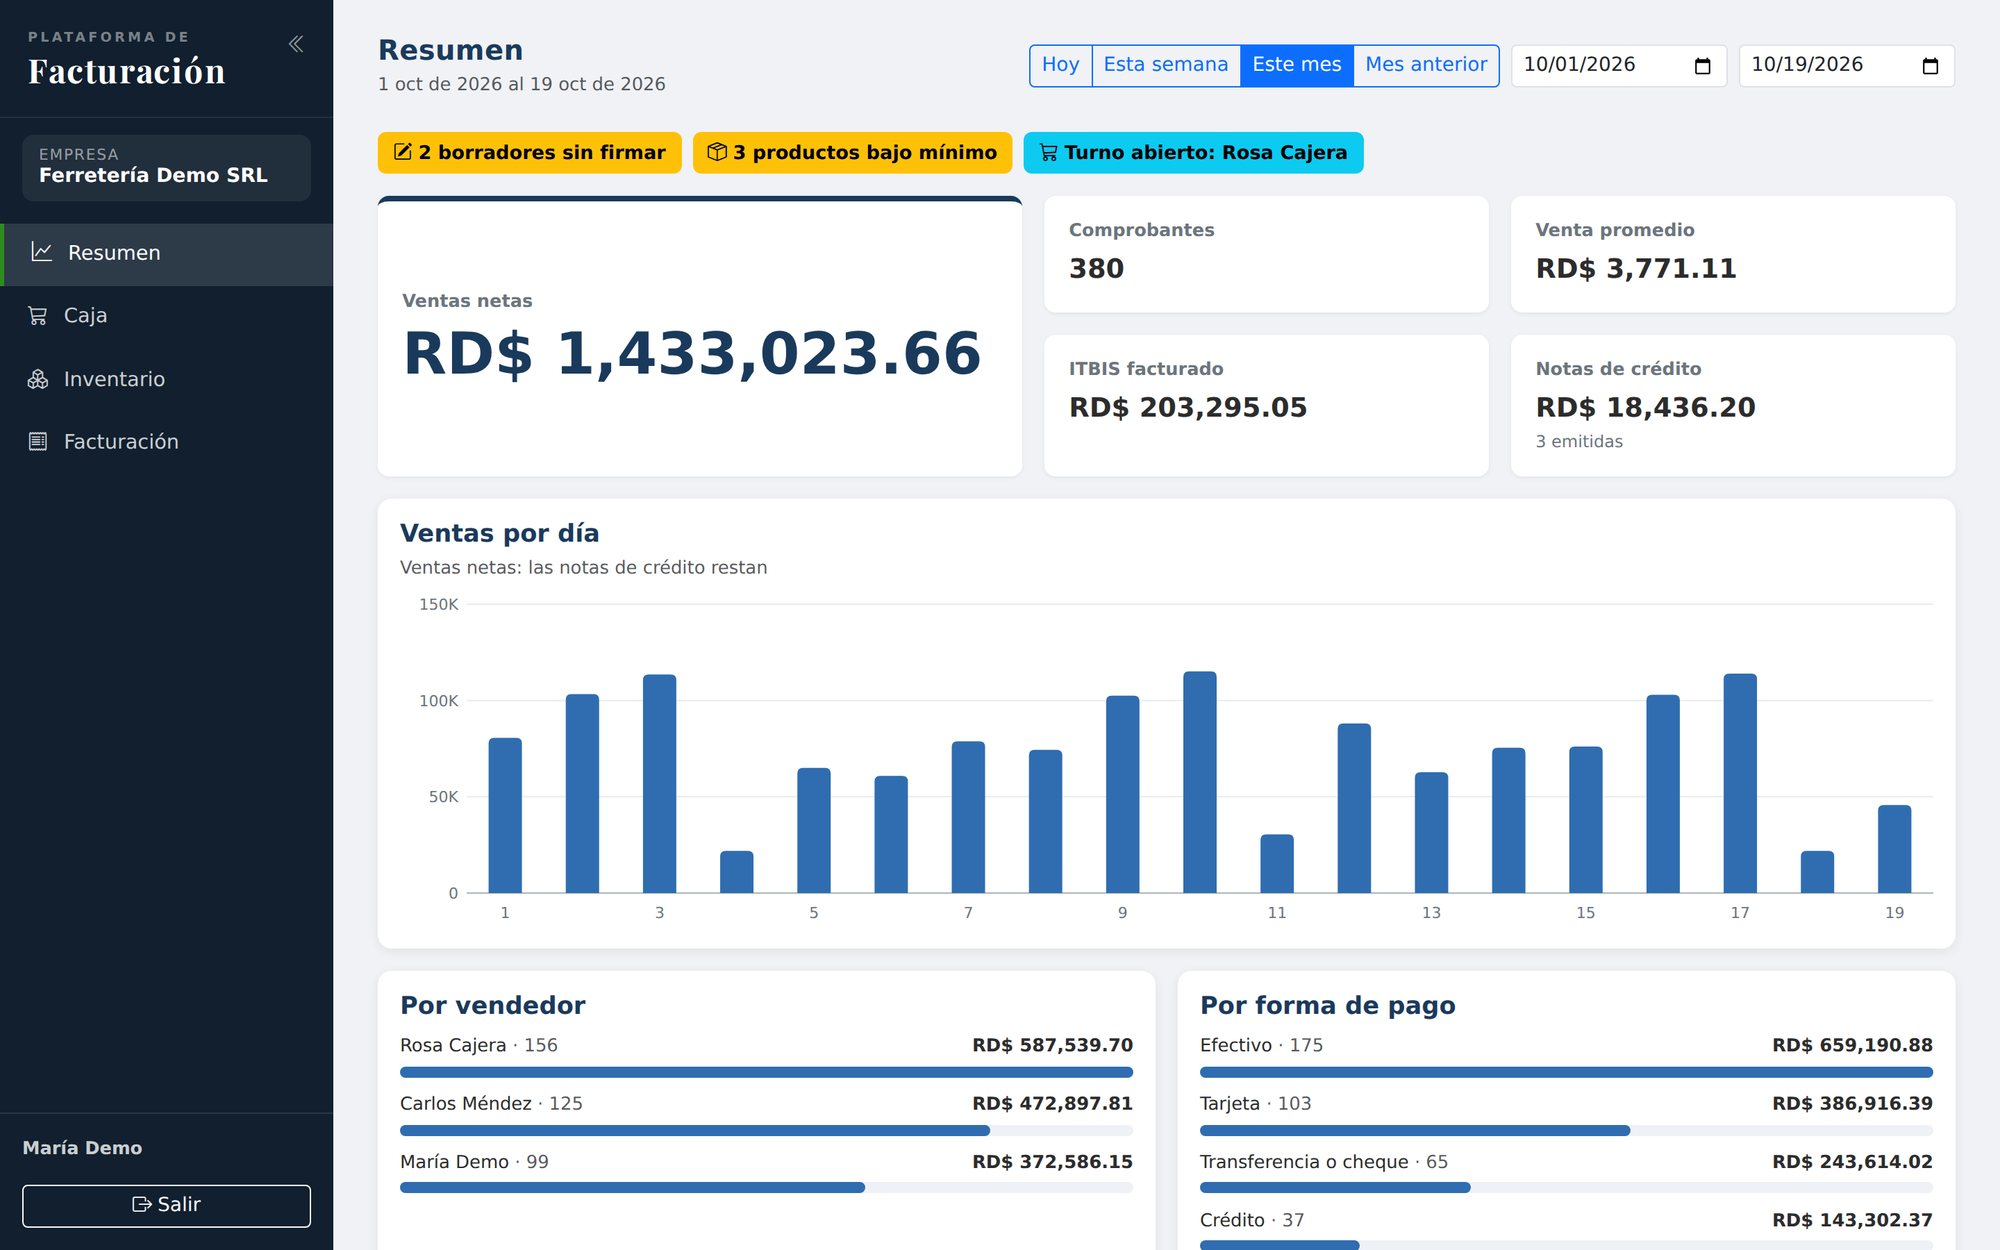Viewport: 2000px width, 1250px height.
Task: Open the 2 borradores sin firmar alert
Action: click(x=530, y=152)
